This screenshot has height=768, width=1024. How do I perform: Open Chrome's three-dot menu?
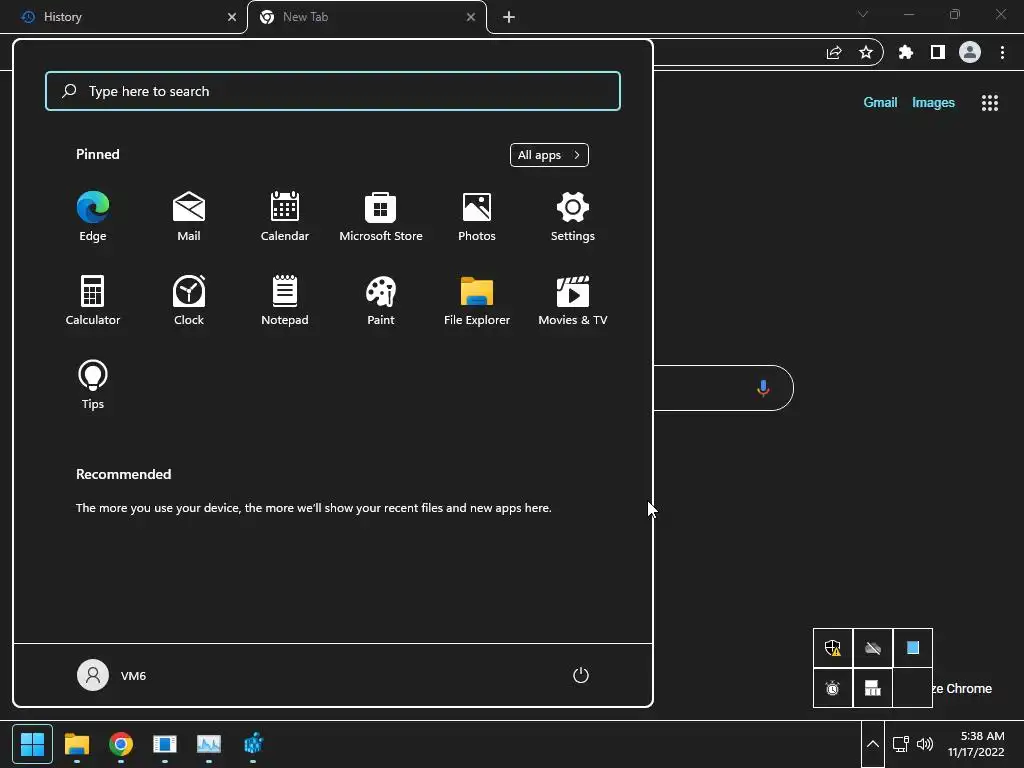click(1002, 52)
